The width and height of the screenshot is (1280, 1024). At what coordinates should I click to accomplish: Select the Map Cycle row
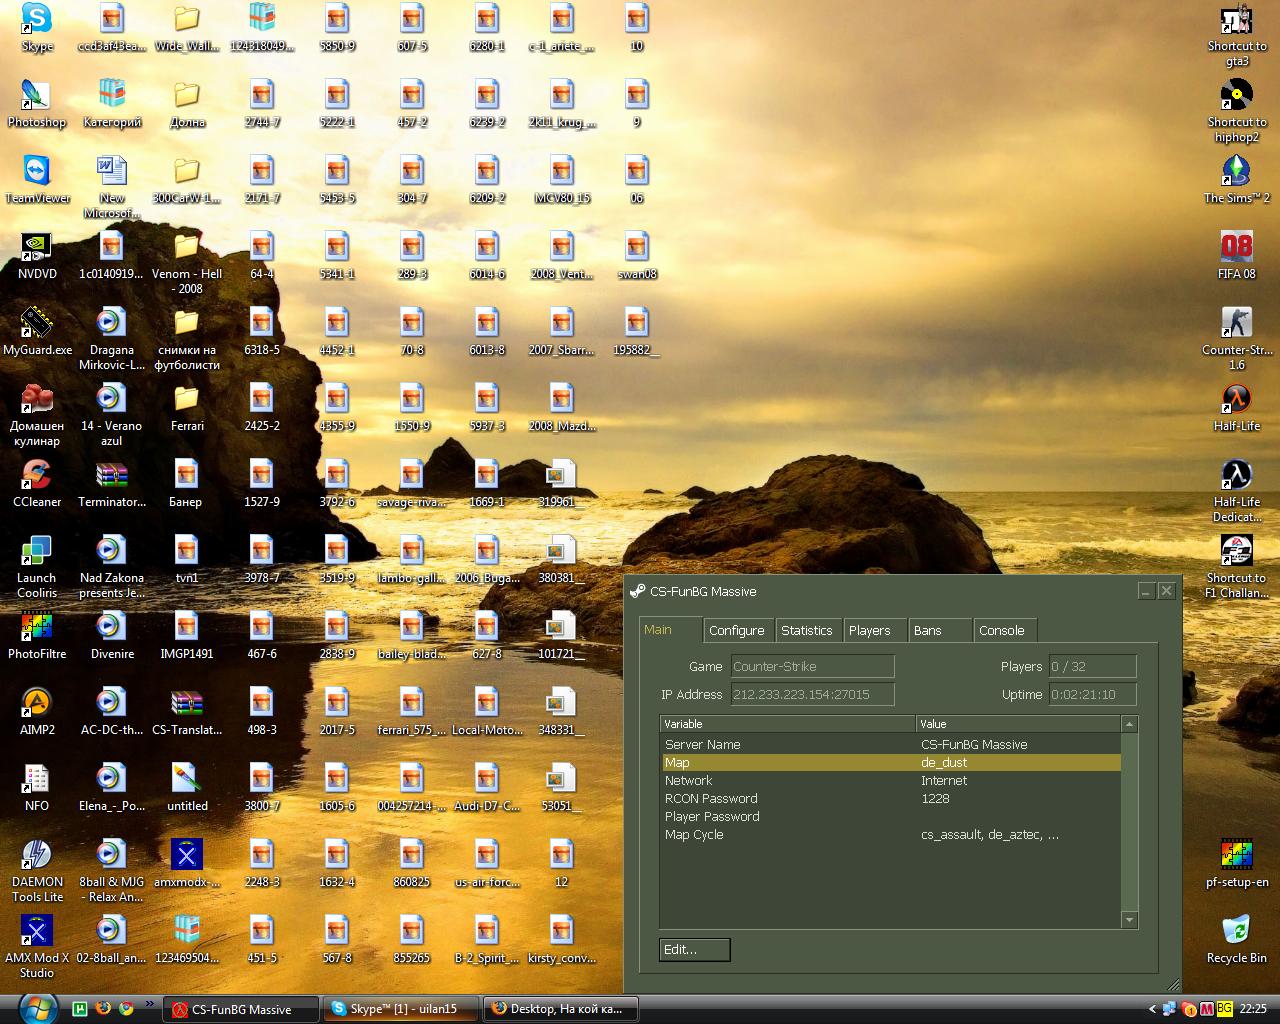point(890,834)
